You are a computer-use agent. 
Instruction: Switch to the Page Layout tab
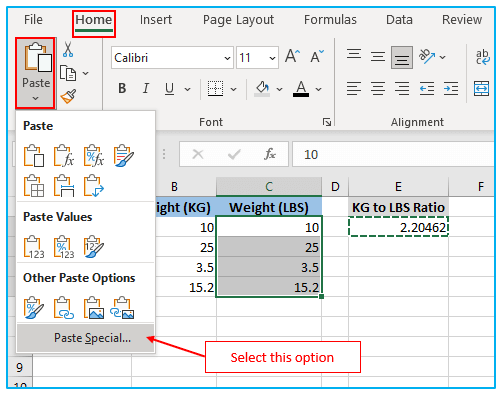point(238,20)
